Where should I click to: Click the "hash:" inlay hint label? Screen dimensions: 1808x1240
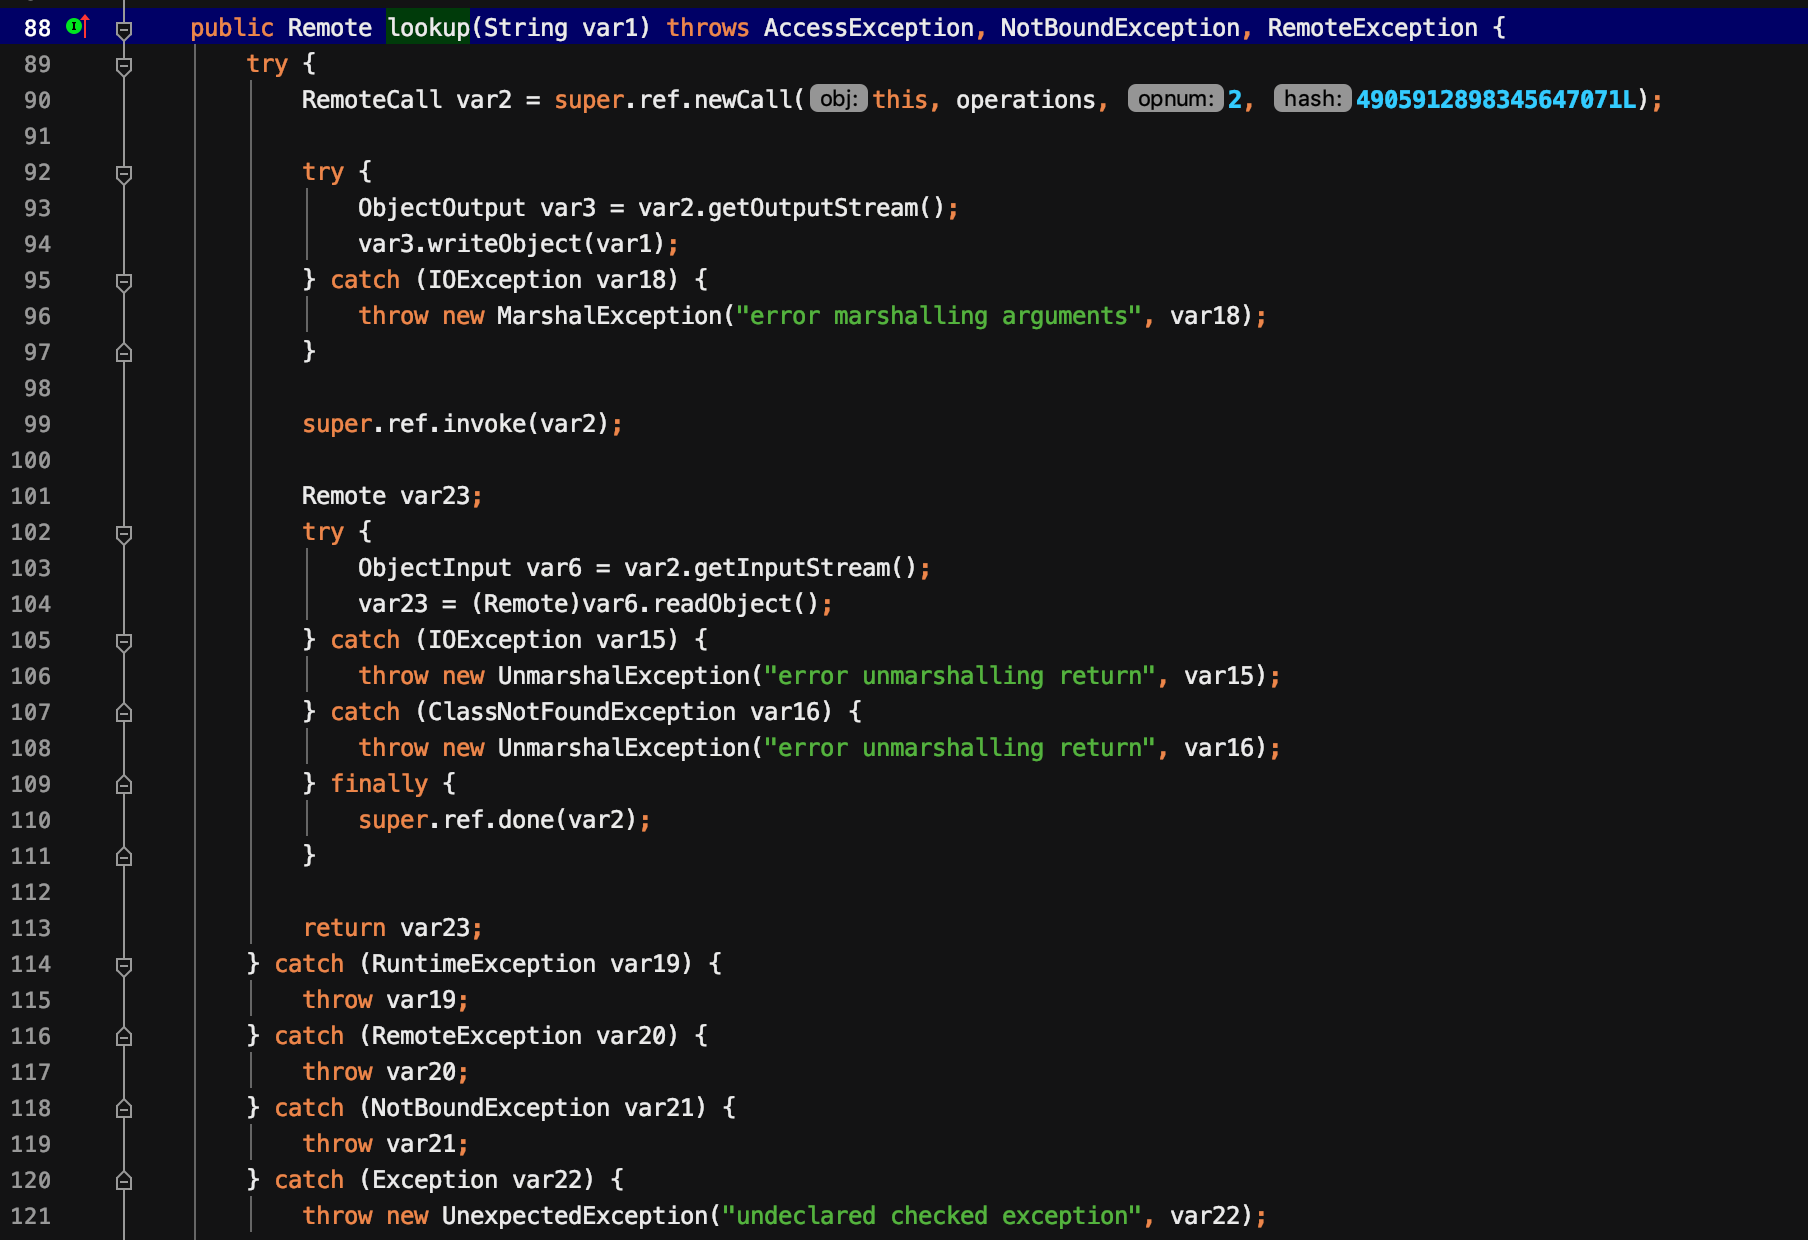coord(1312,99)
